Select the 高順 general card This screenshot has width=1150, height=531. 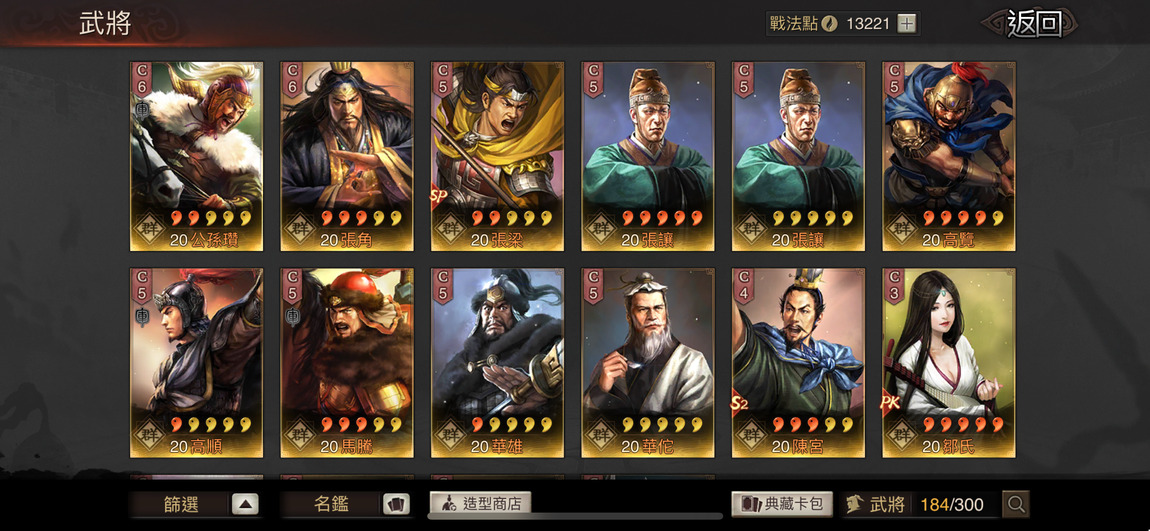click(197, 362)
